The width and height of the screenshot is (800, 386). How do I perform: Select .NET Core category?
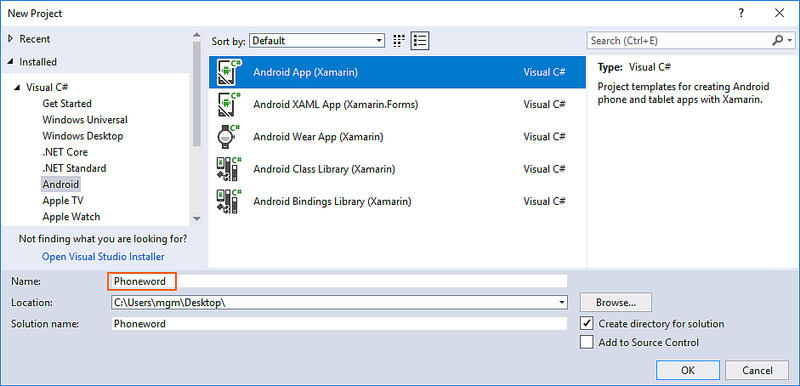65,152
